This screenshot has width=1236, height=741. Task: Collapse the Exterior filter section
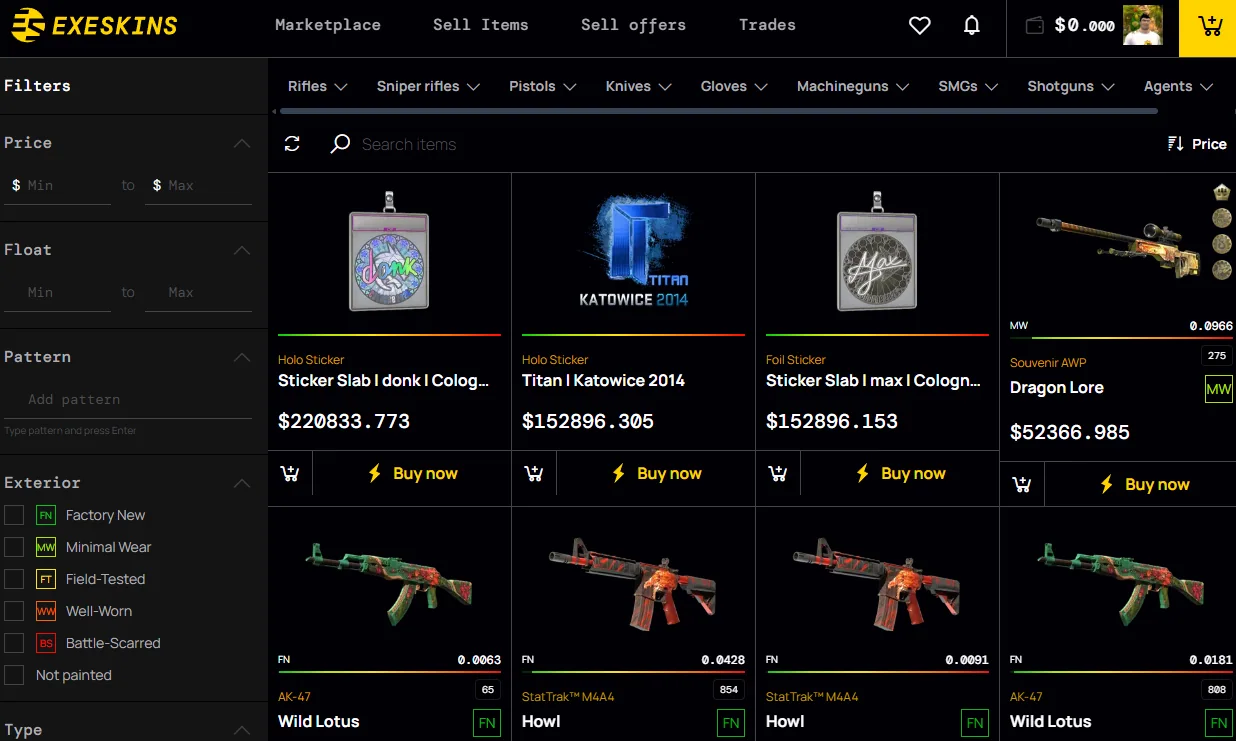[242, 483]
